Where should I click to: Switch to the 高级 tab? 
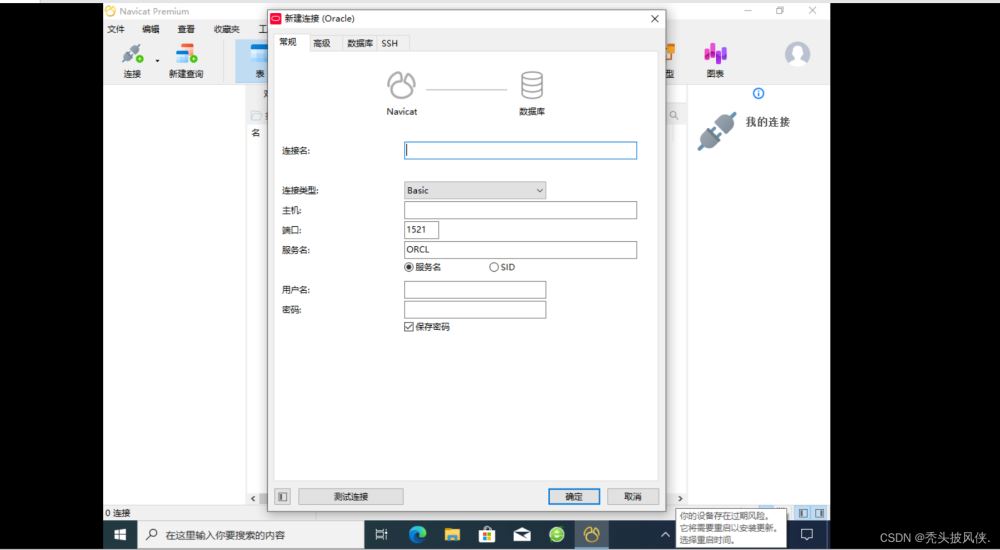pyautogui.click(x=321, y=43)
